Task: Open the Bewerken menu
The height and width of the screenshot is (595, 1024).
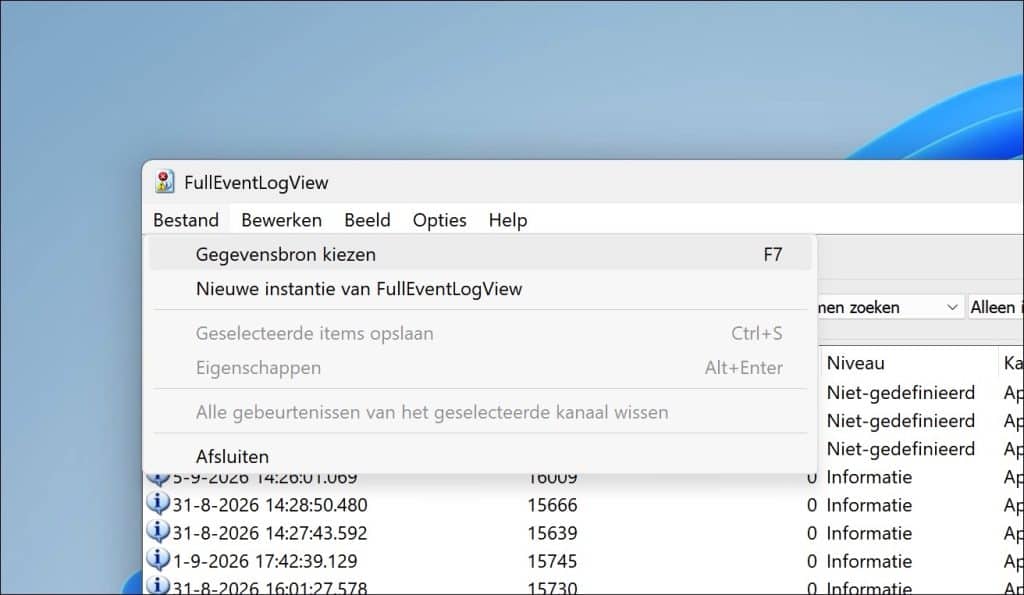Action: coord(281,220)
